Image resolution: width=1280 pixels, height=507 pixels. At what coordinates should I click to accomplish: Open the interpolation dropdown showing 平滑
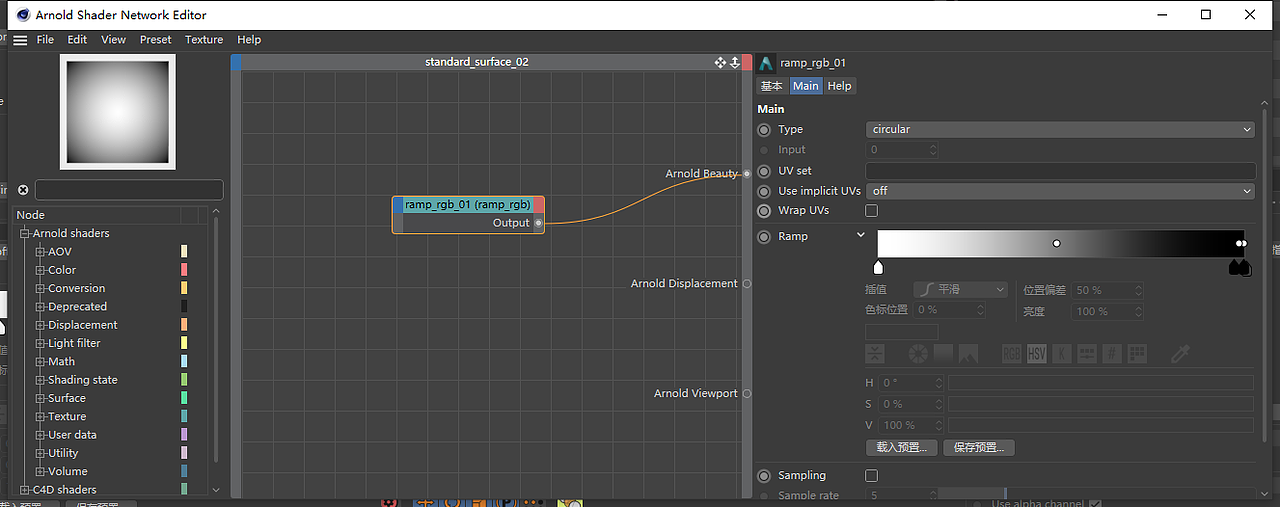point(962,289)
